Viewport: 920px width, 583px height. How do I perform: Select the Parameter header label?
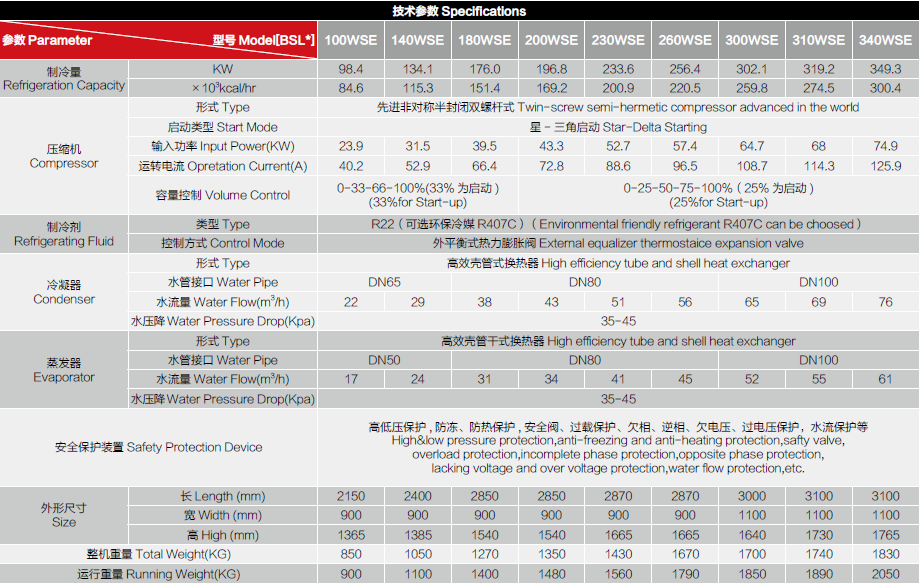tap(47, 40)
